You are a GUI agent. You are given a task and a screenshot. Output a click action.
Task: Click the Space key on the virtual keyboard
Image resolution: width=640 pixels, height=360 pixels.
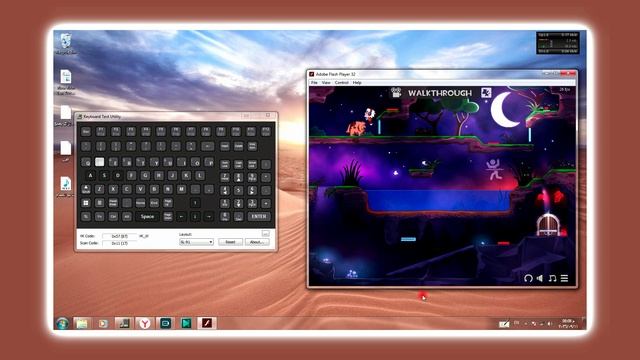[147, 216]
